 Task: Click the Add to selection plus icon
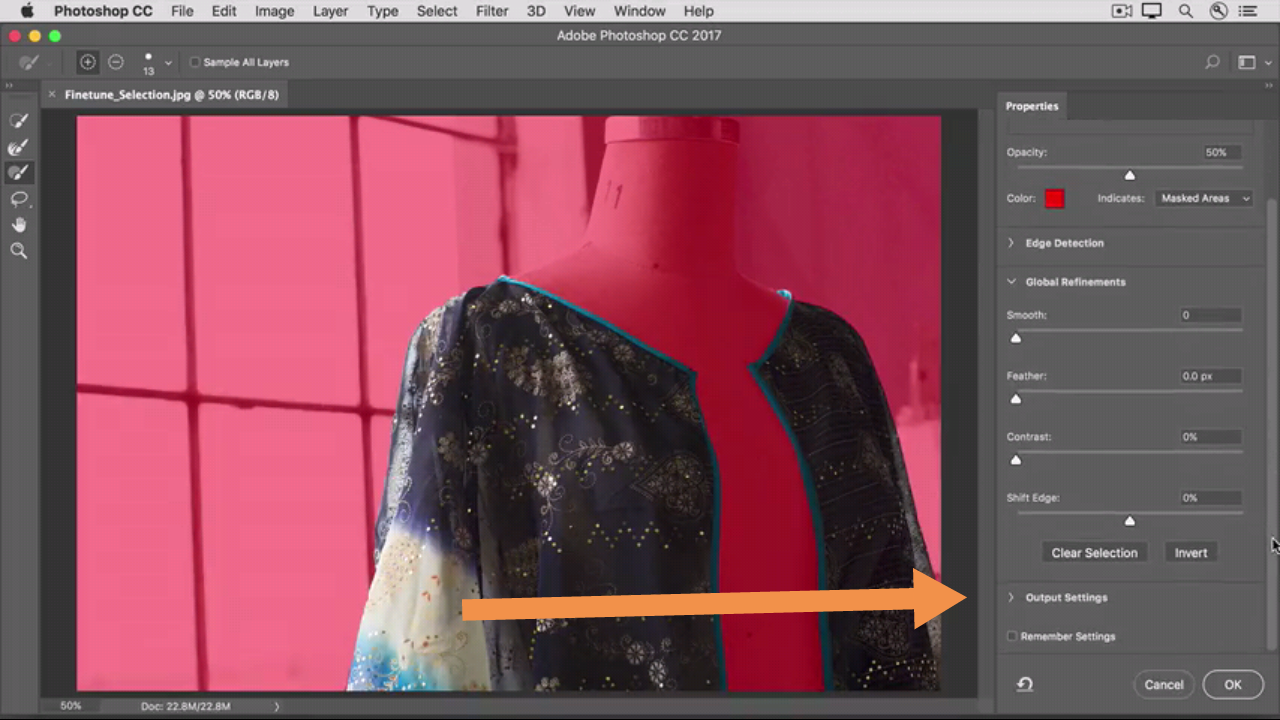[88, 62]
